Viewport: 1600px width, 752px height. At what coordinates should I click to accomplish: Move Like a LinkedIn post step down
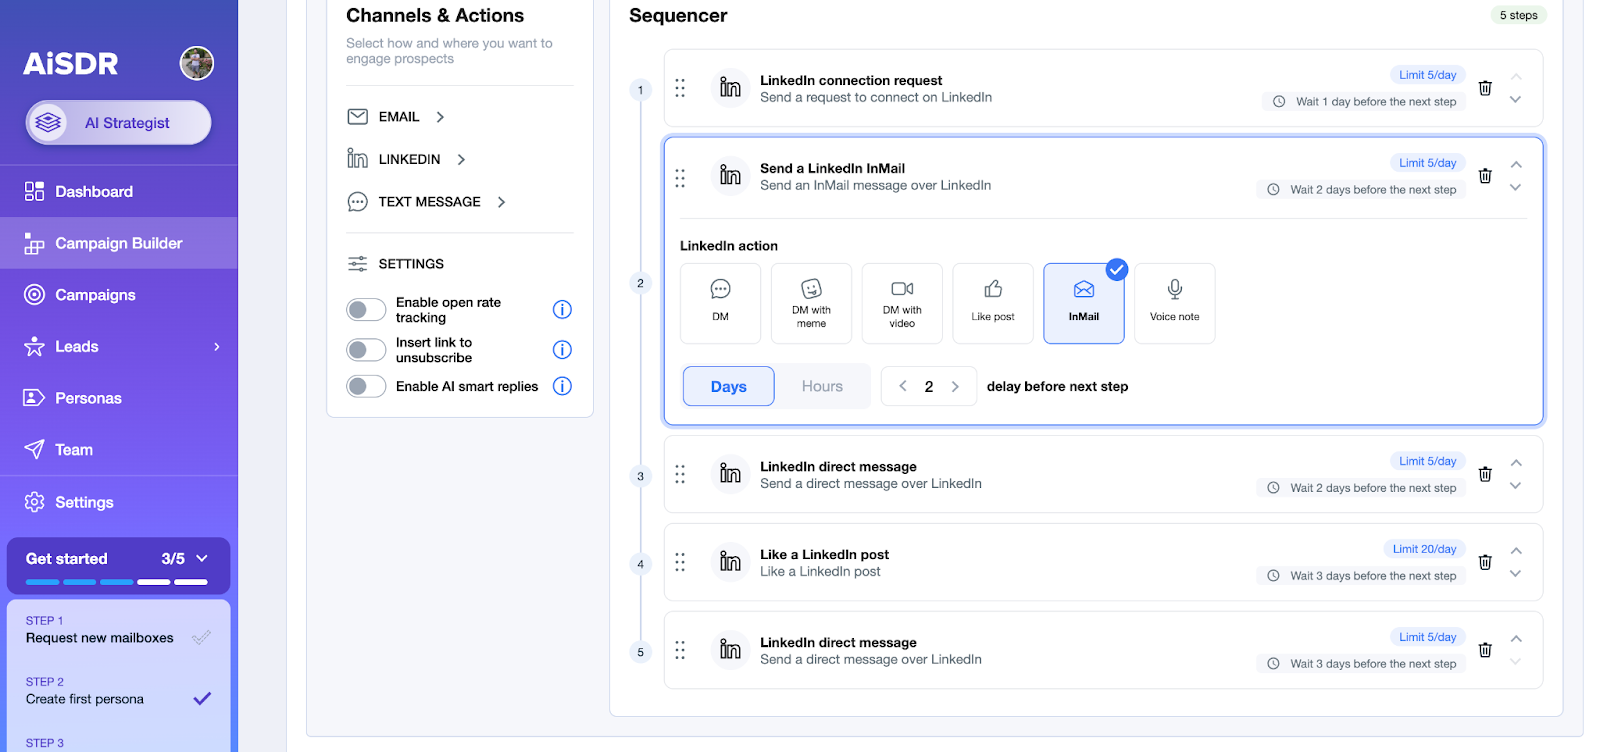[1516, 573]
